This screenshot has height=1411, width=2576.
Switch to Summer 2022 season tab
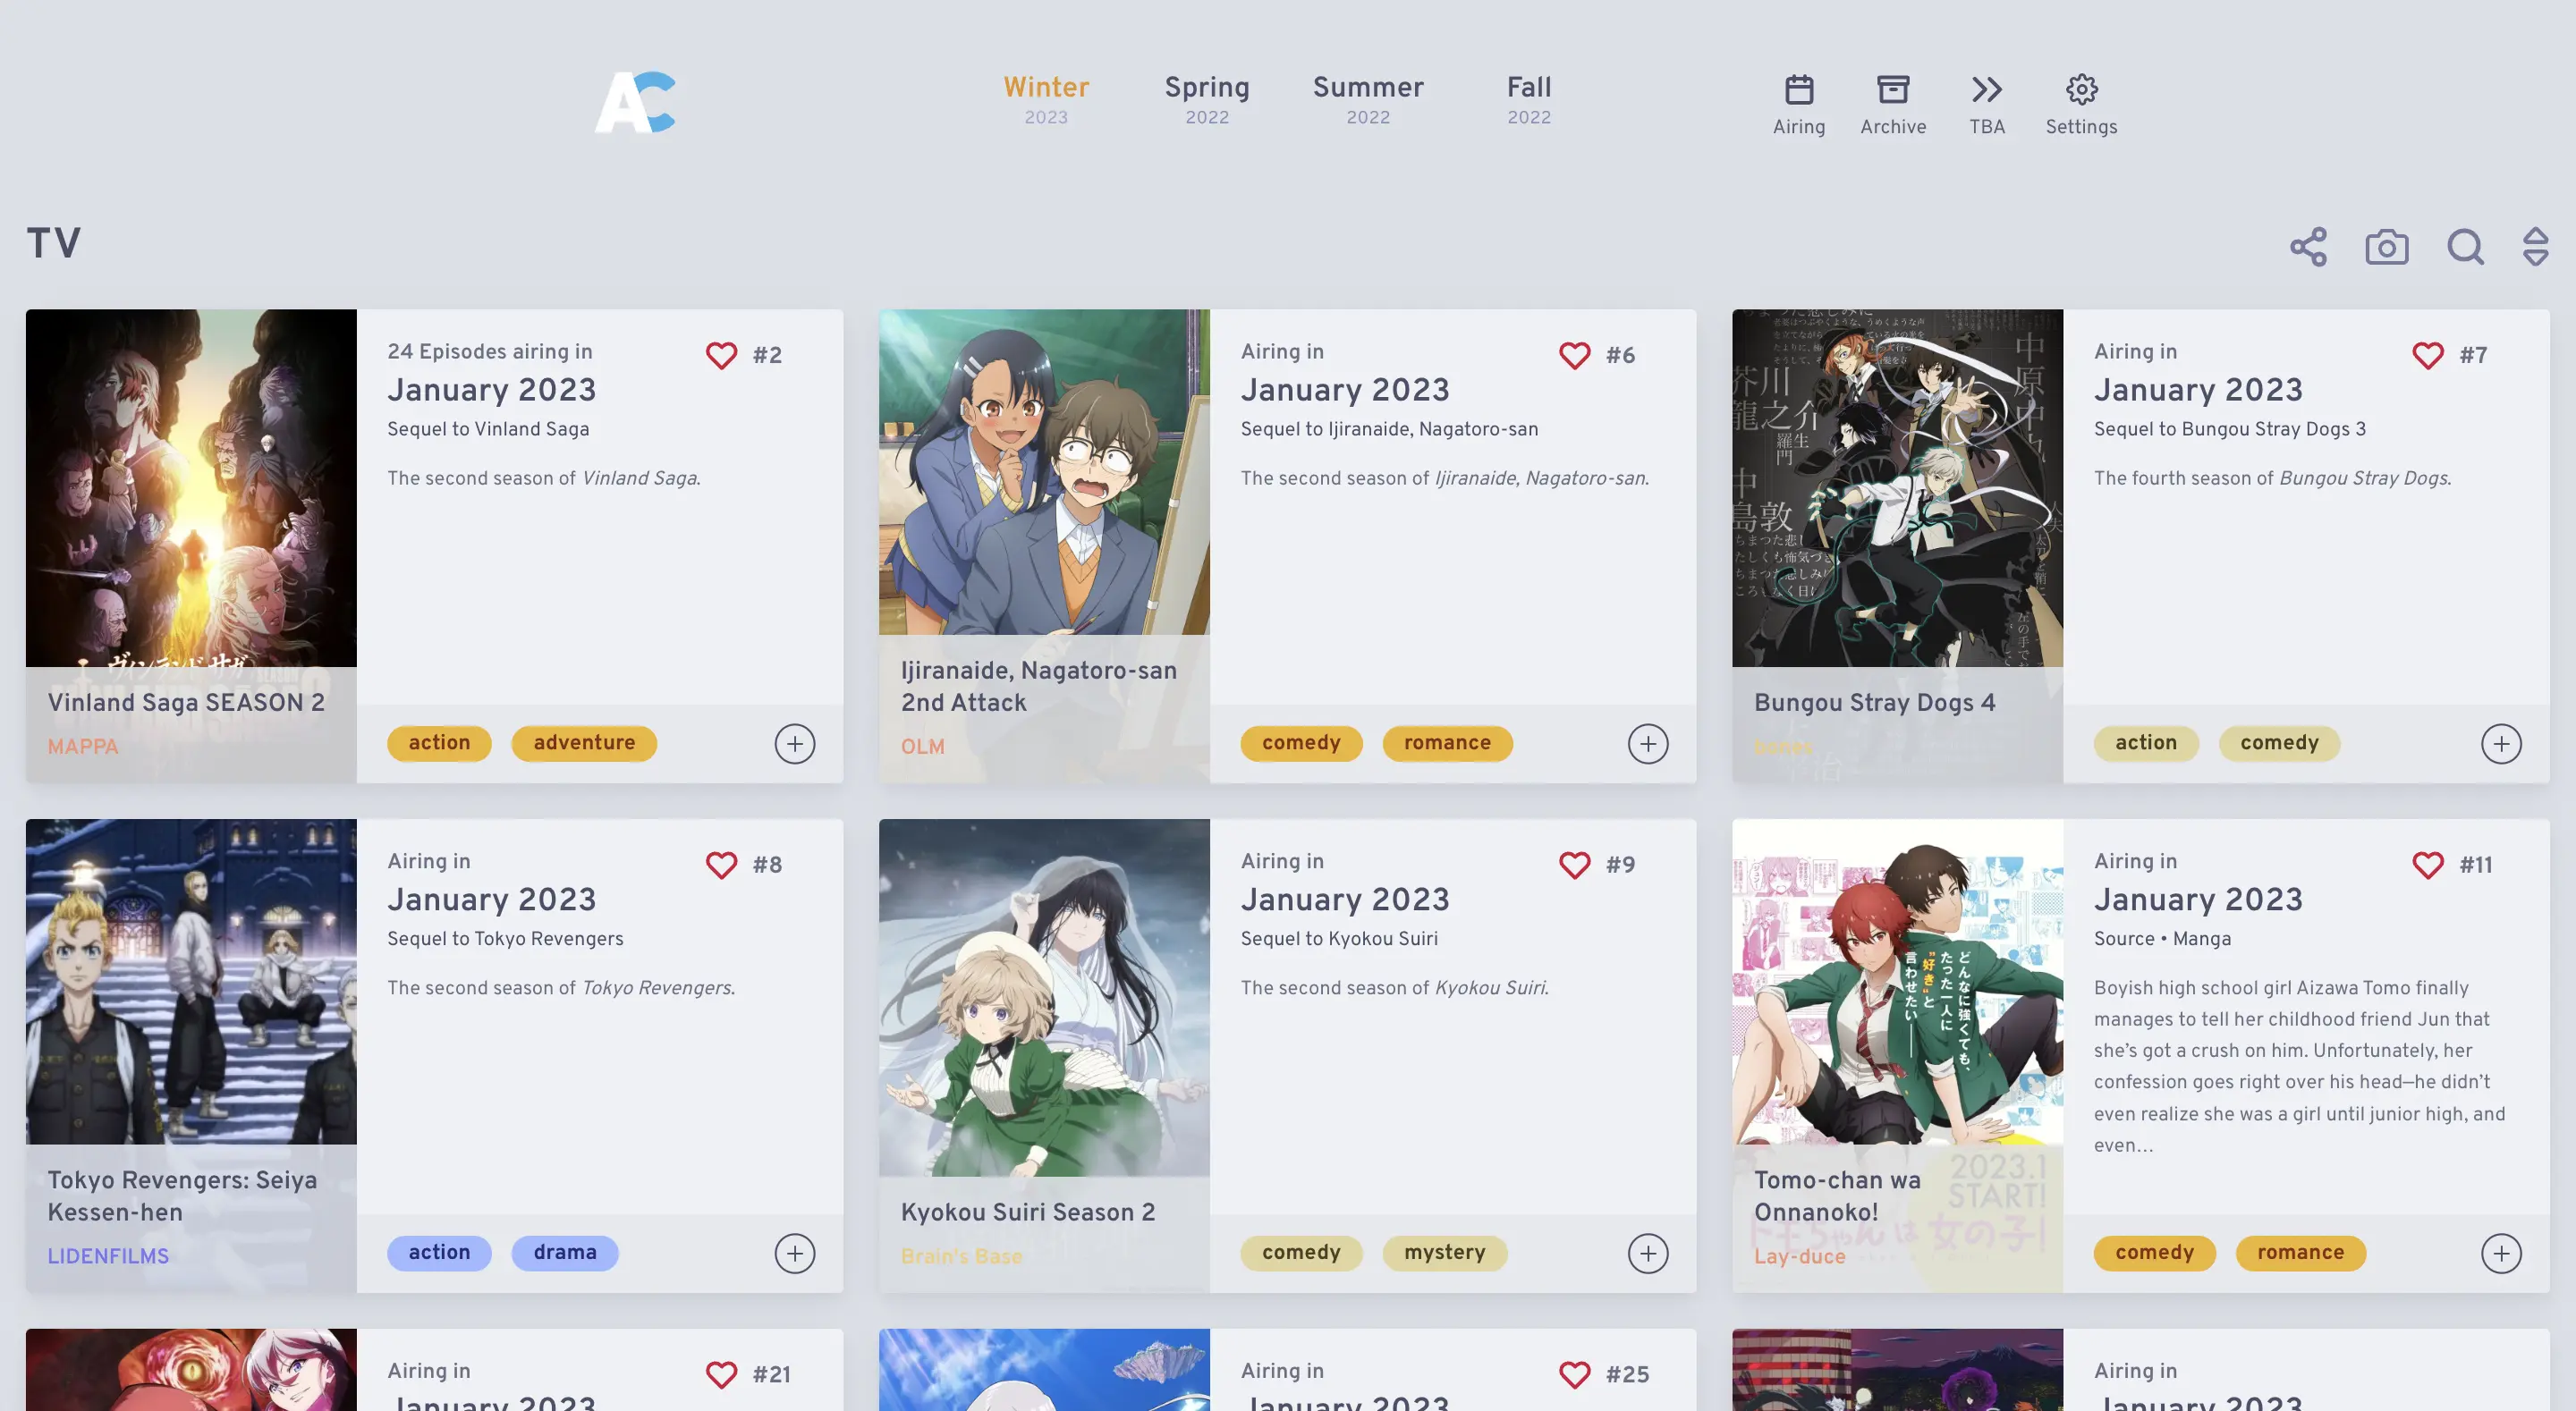(1368, 99)
